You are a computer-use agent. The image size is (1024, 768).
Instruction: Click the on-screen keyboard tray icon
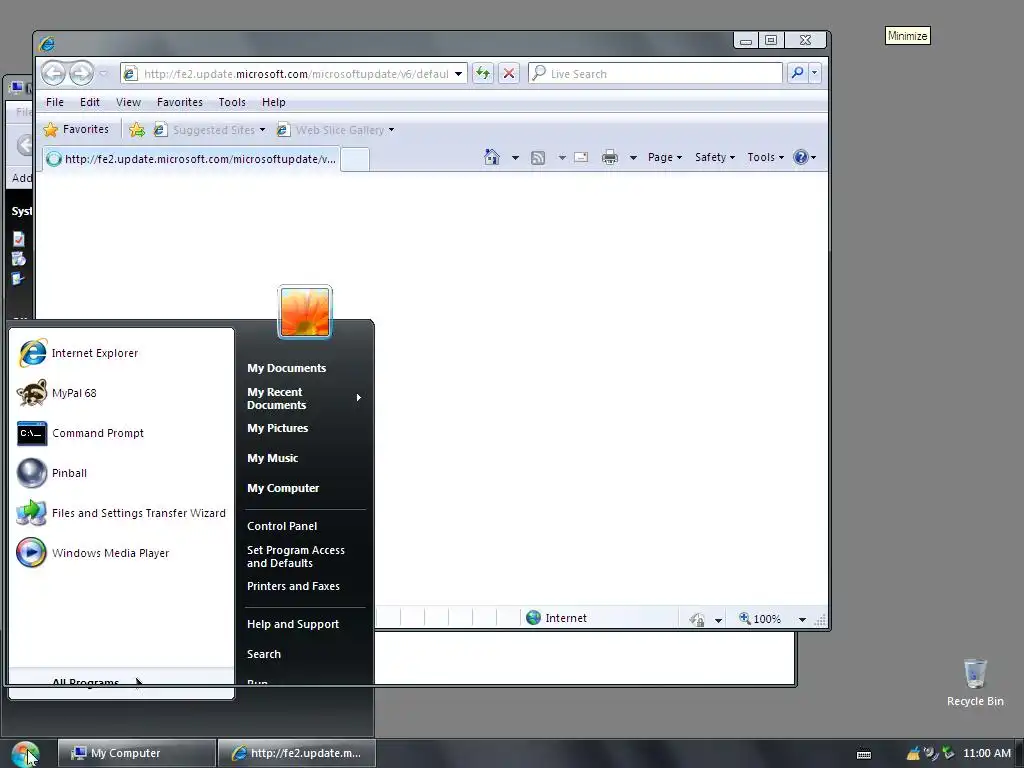point(863,754)
